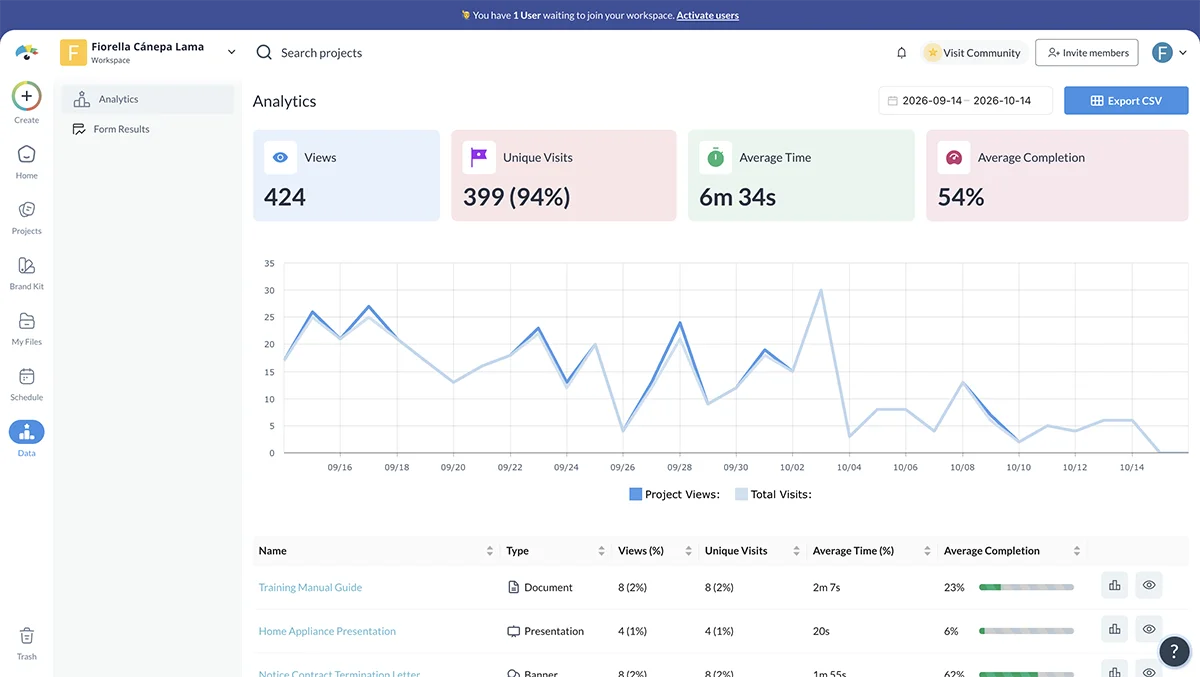This screenshot has width=1200, height=677.
Task: Open the help question mark button
Action: [1175, 651]
